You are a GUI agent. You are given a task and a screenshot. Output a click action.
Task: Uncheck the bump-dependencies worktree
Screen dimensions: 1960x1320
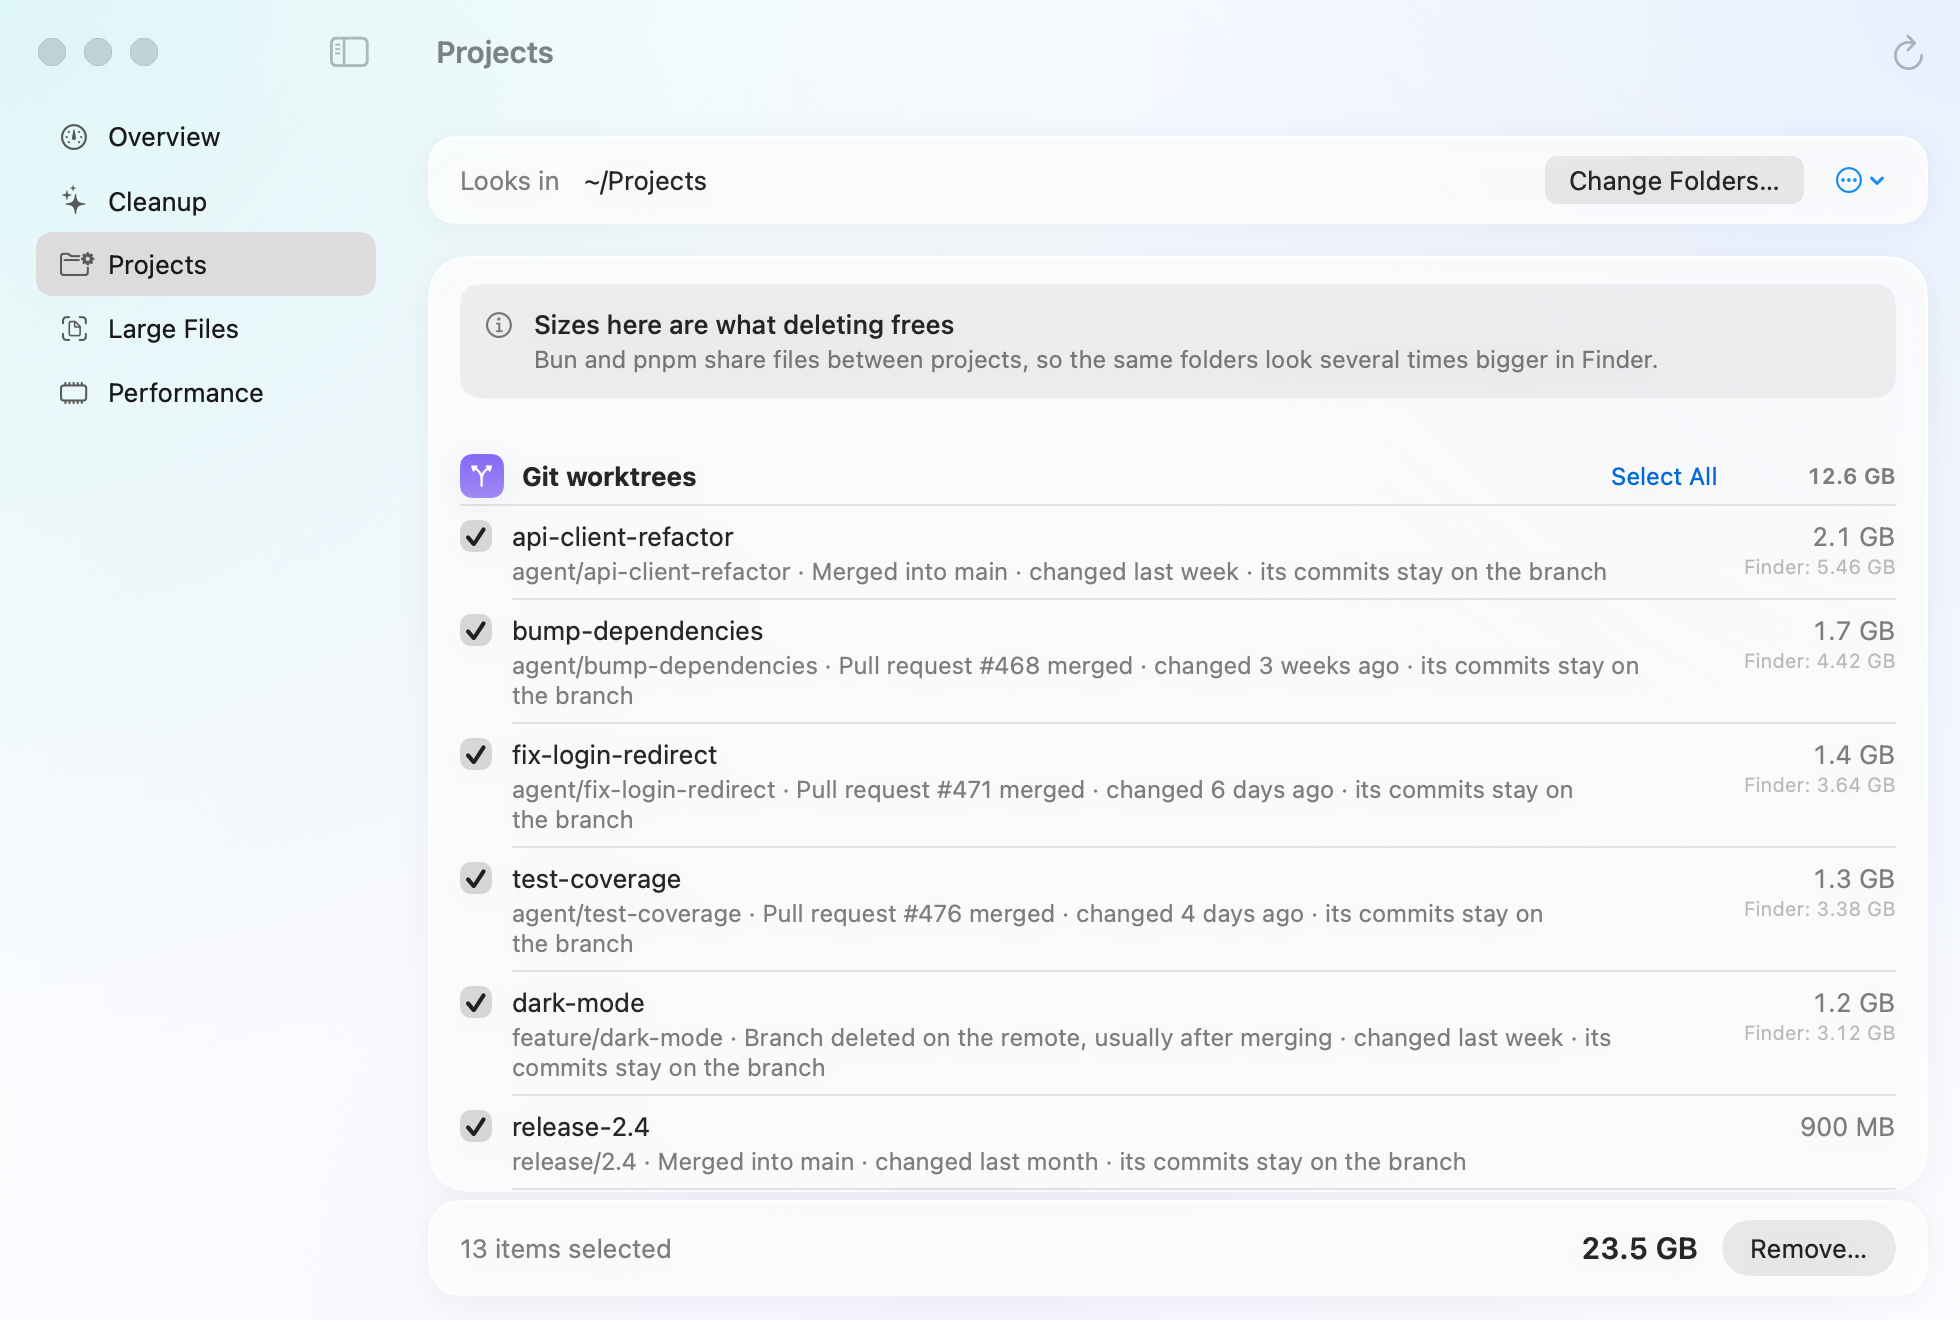pos(476,631)
